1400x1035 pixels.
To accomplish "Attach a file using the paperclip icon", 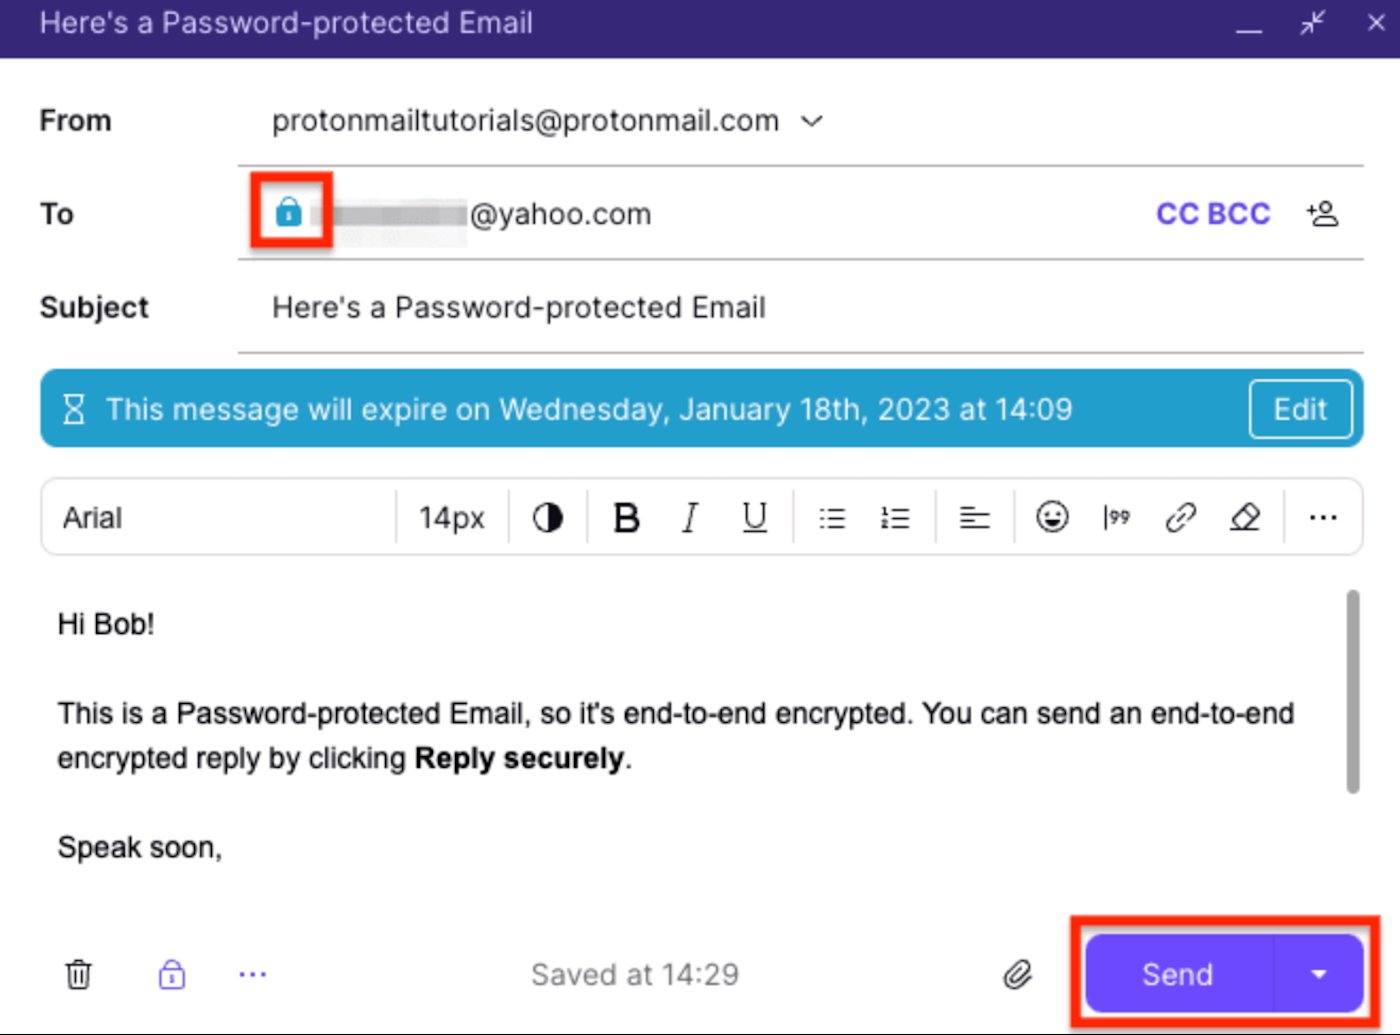I will point(1018,974).
